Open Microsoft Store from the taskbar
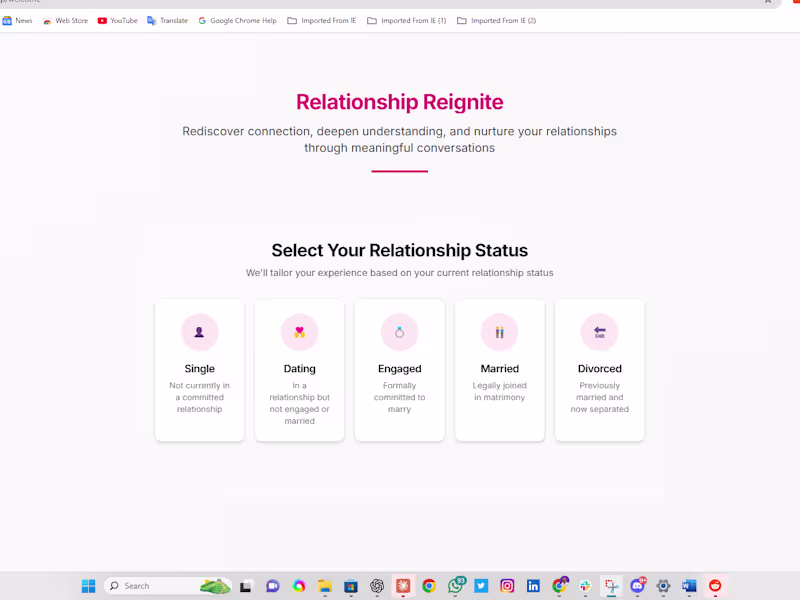Image resolution: width=800 pixels, height=600 pixels. coord(351,586)
